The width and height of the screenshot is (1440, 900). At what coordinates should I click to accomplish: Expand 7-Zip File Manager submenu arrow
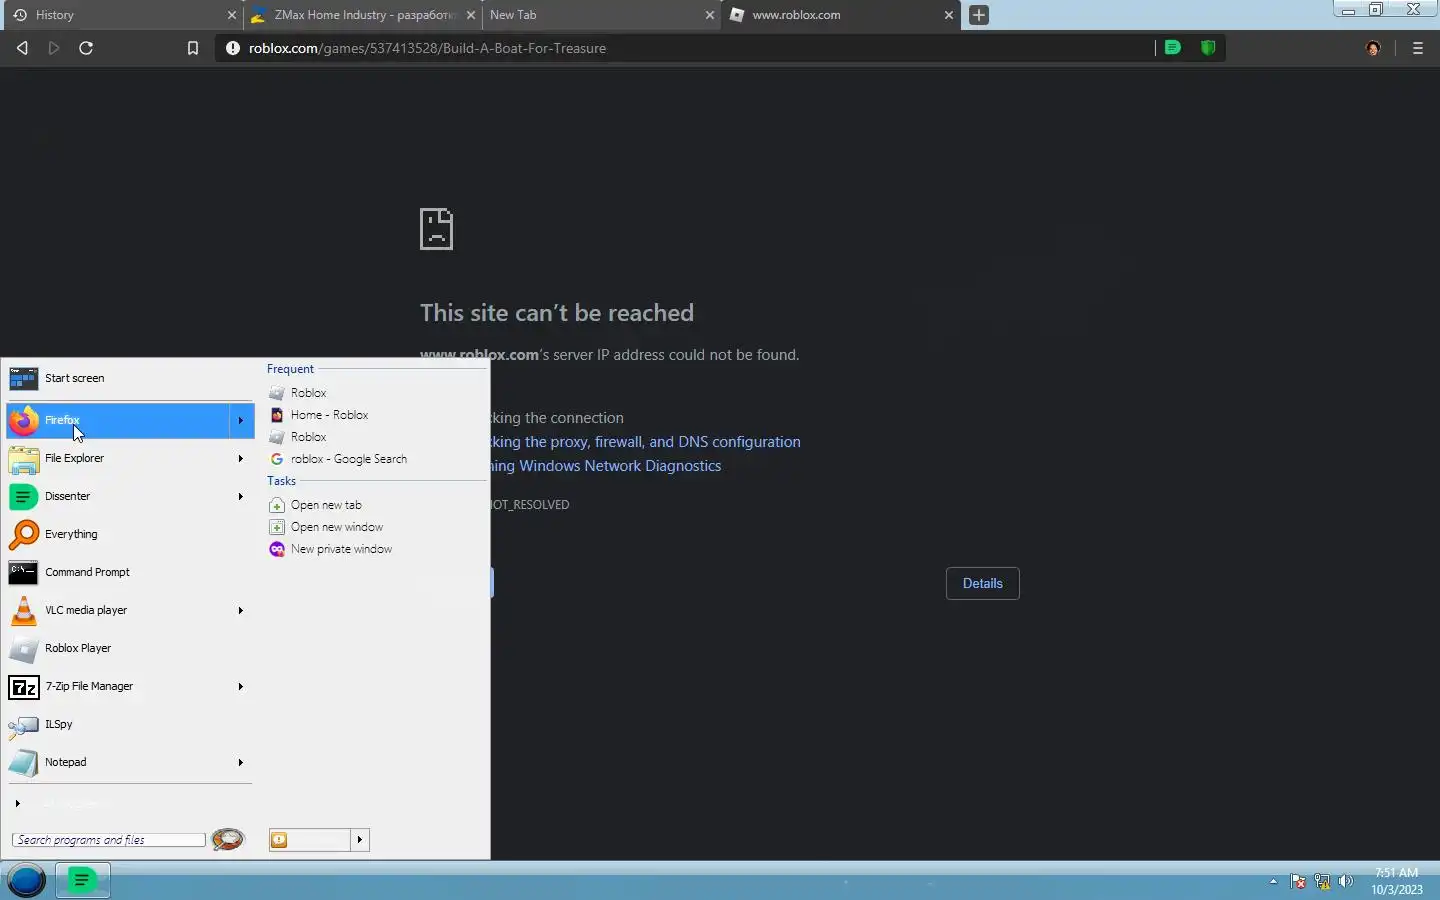click(x=240, y=686)
